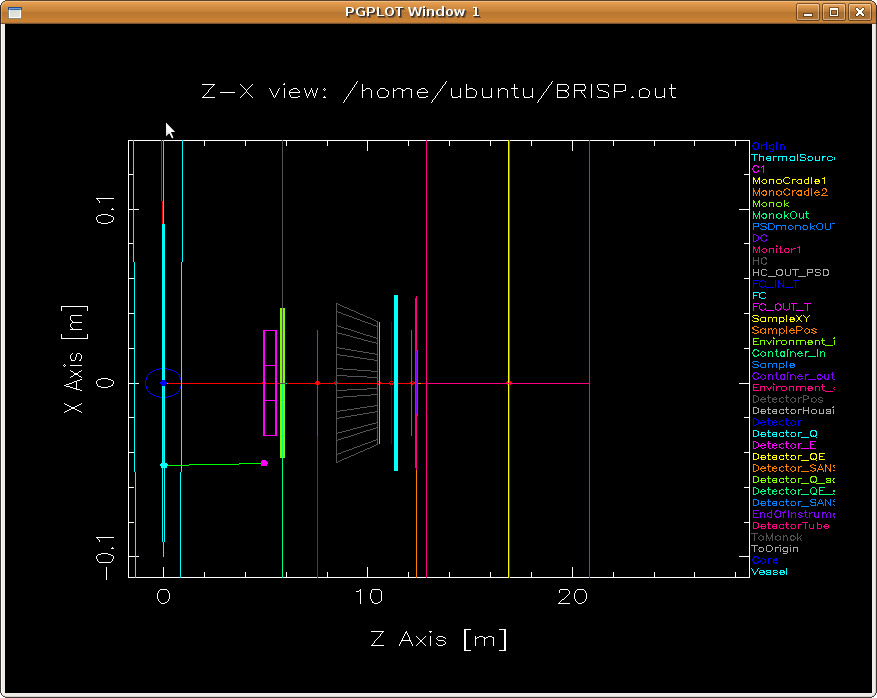The image size is (877, 698).
Task: Select the MonoCradle1 legend label
Action: (x=789, y=181)
